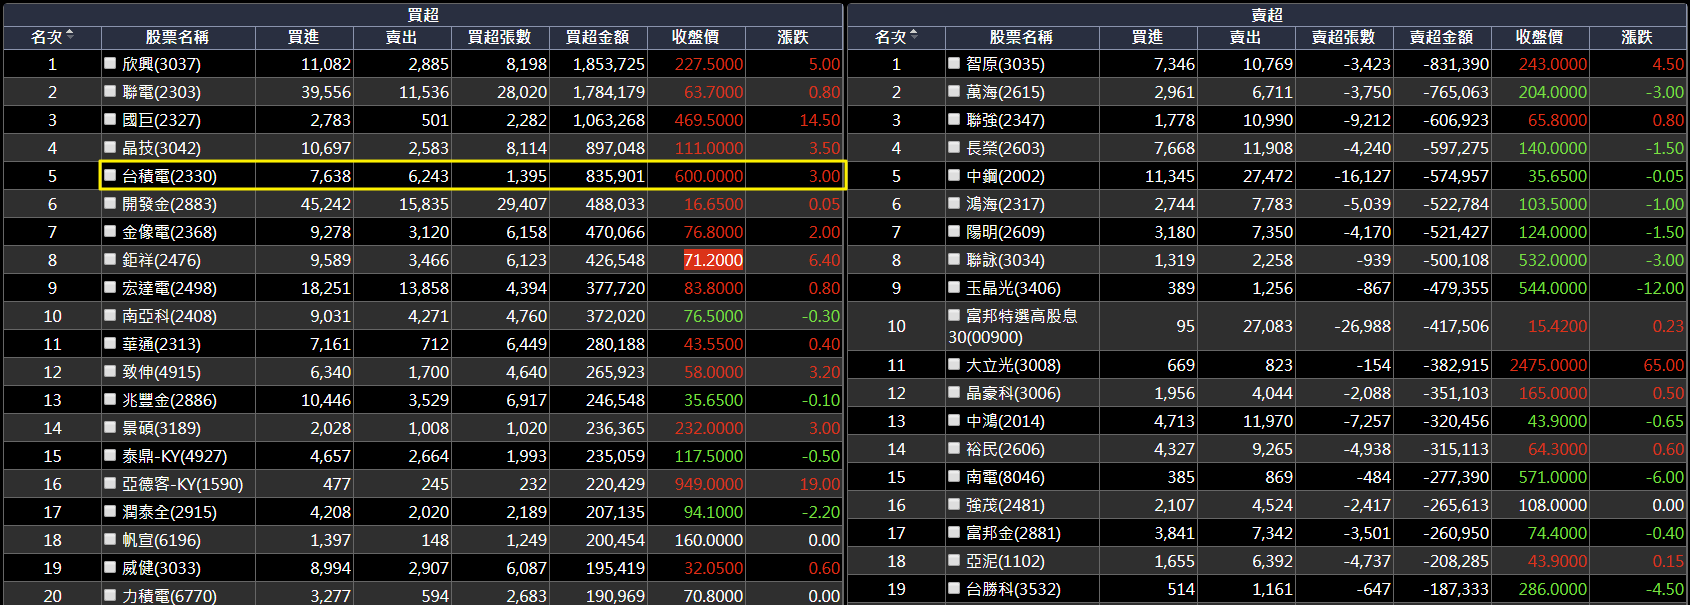Click 買超金額 value 1,853,725
1690x605 pixels.
(x=609, y=64)
